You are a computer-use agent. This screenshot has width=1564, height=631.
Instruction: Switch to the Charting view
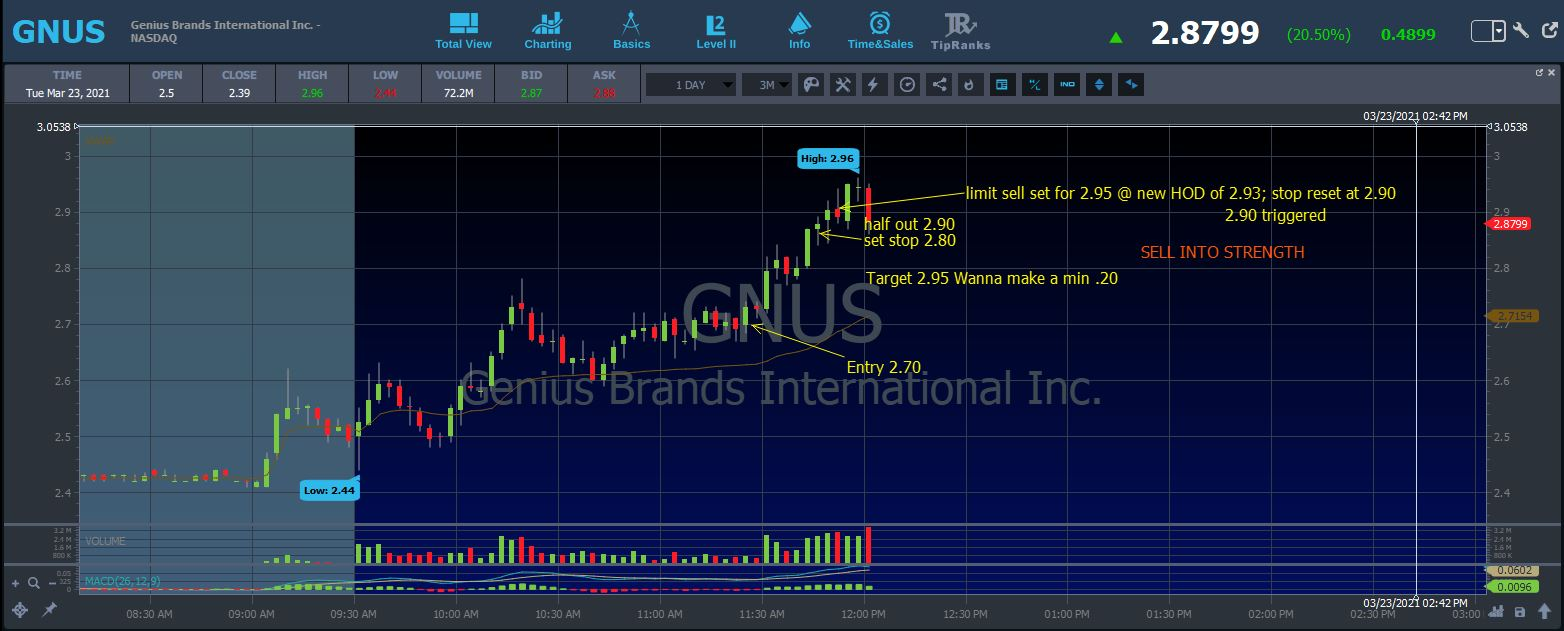(547, 31)
